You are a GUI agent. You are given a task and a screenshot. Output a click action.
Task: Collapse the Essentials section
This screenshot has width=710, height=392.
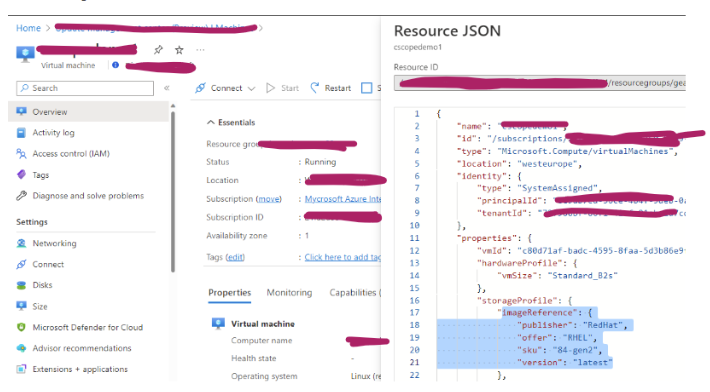(211, 122)
